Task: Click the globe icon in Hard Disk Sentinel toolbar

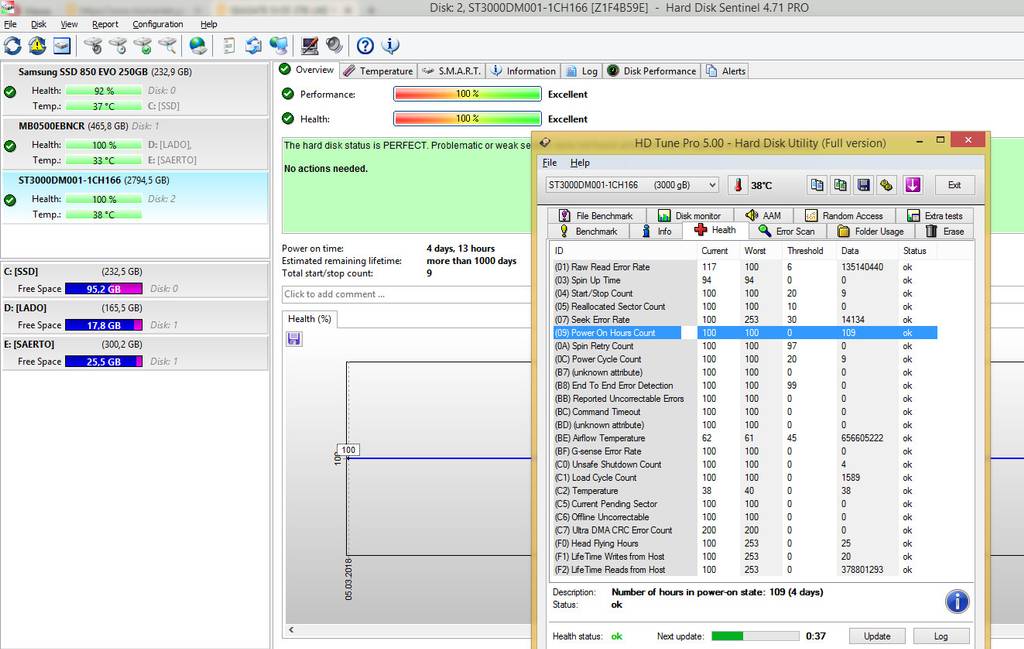Action: point(198,46)
